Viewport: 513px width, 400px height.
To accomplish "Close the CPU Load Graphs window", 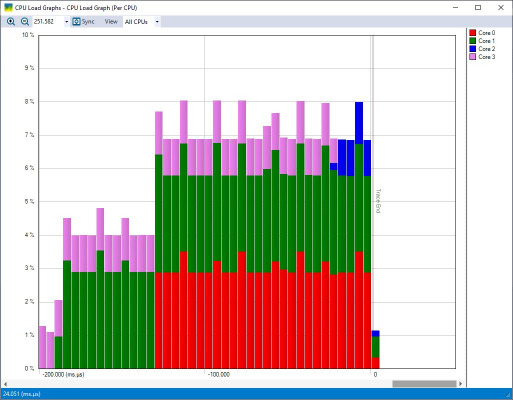I will tap(501, 7).
